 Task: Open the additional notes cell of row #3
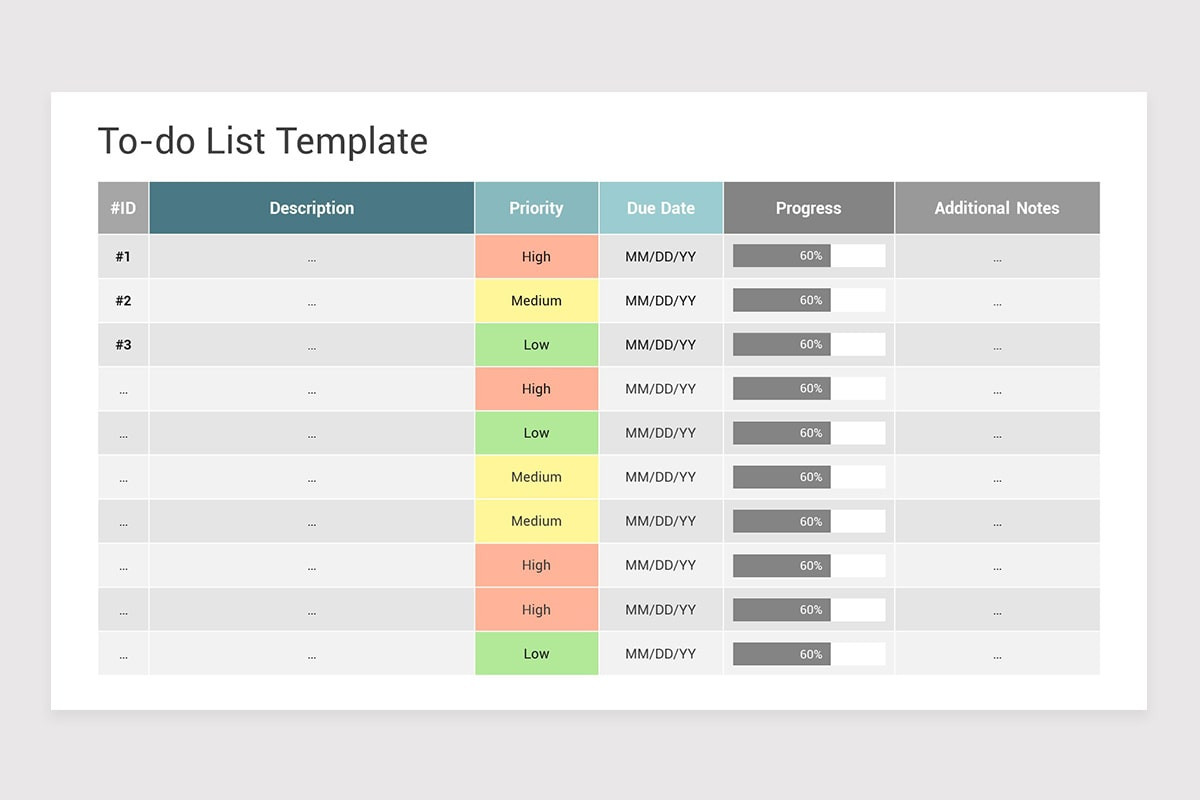pyautogui.click(x=997, y=344)
